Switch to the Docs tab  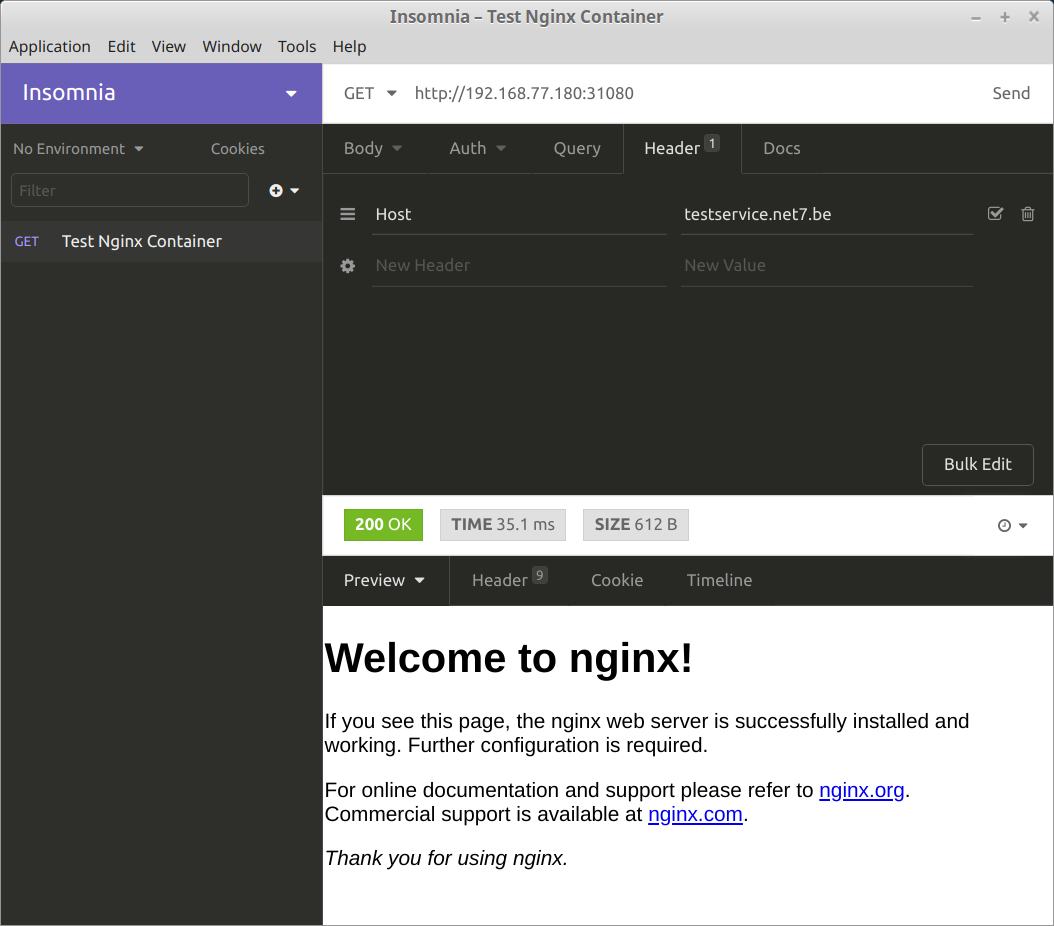click(x=782, y=149)
